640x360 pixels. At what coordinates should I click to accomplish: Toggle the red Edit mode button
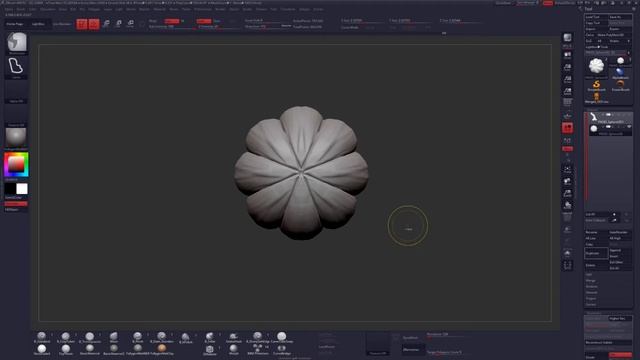pyautogui.click(x=82, y=24)
